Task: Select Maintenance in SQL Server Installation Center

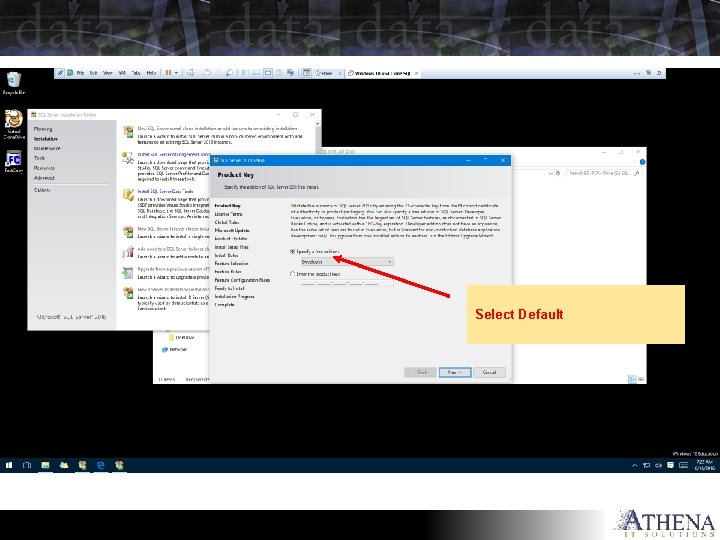Action: click(47, 148)
